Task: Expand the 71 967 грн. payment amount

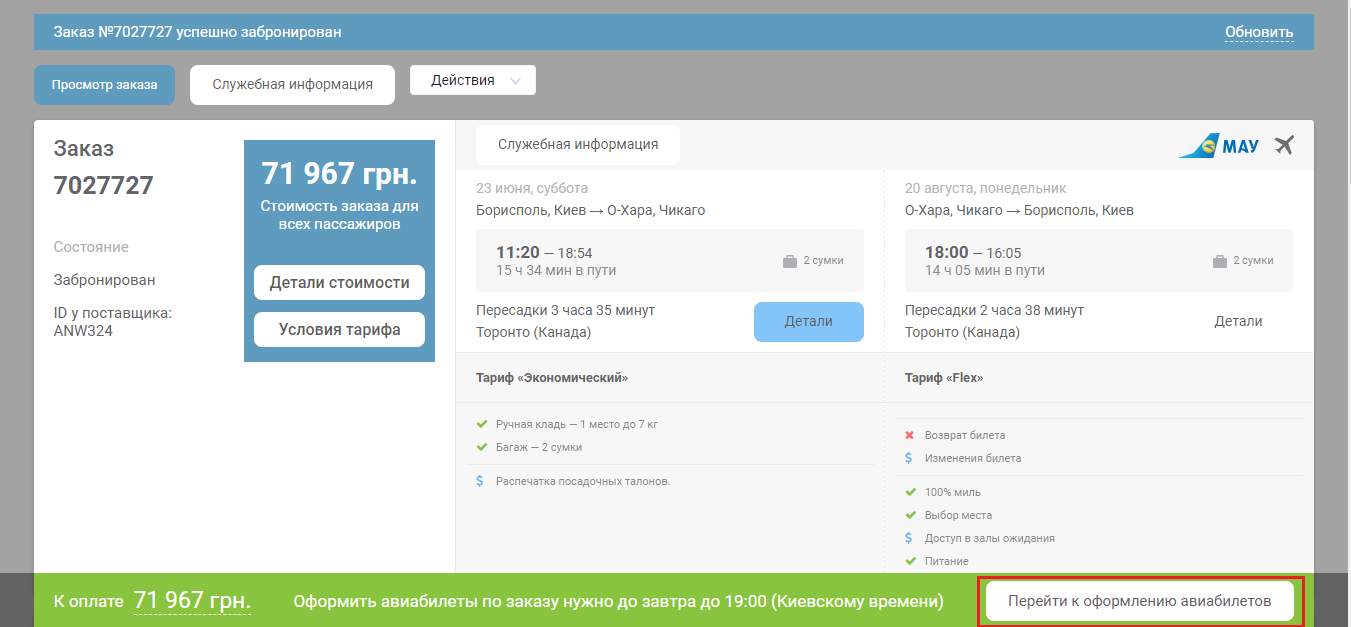Action: pyautogui.click(x=192, y=601)
